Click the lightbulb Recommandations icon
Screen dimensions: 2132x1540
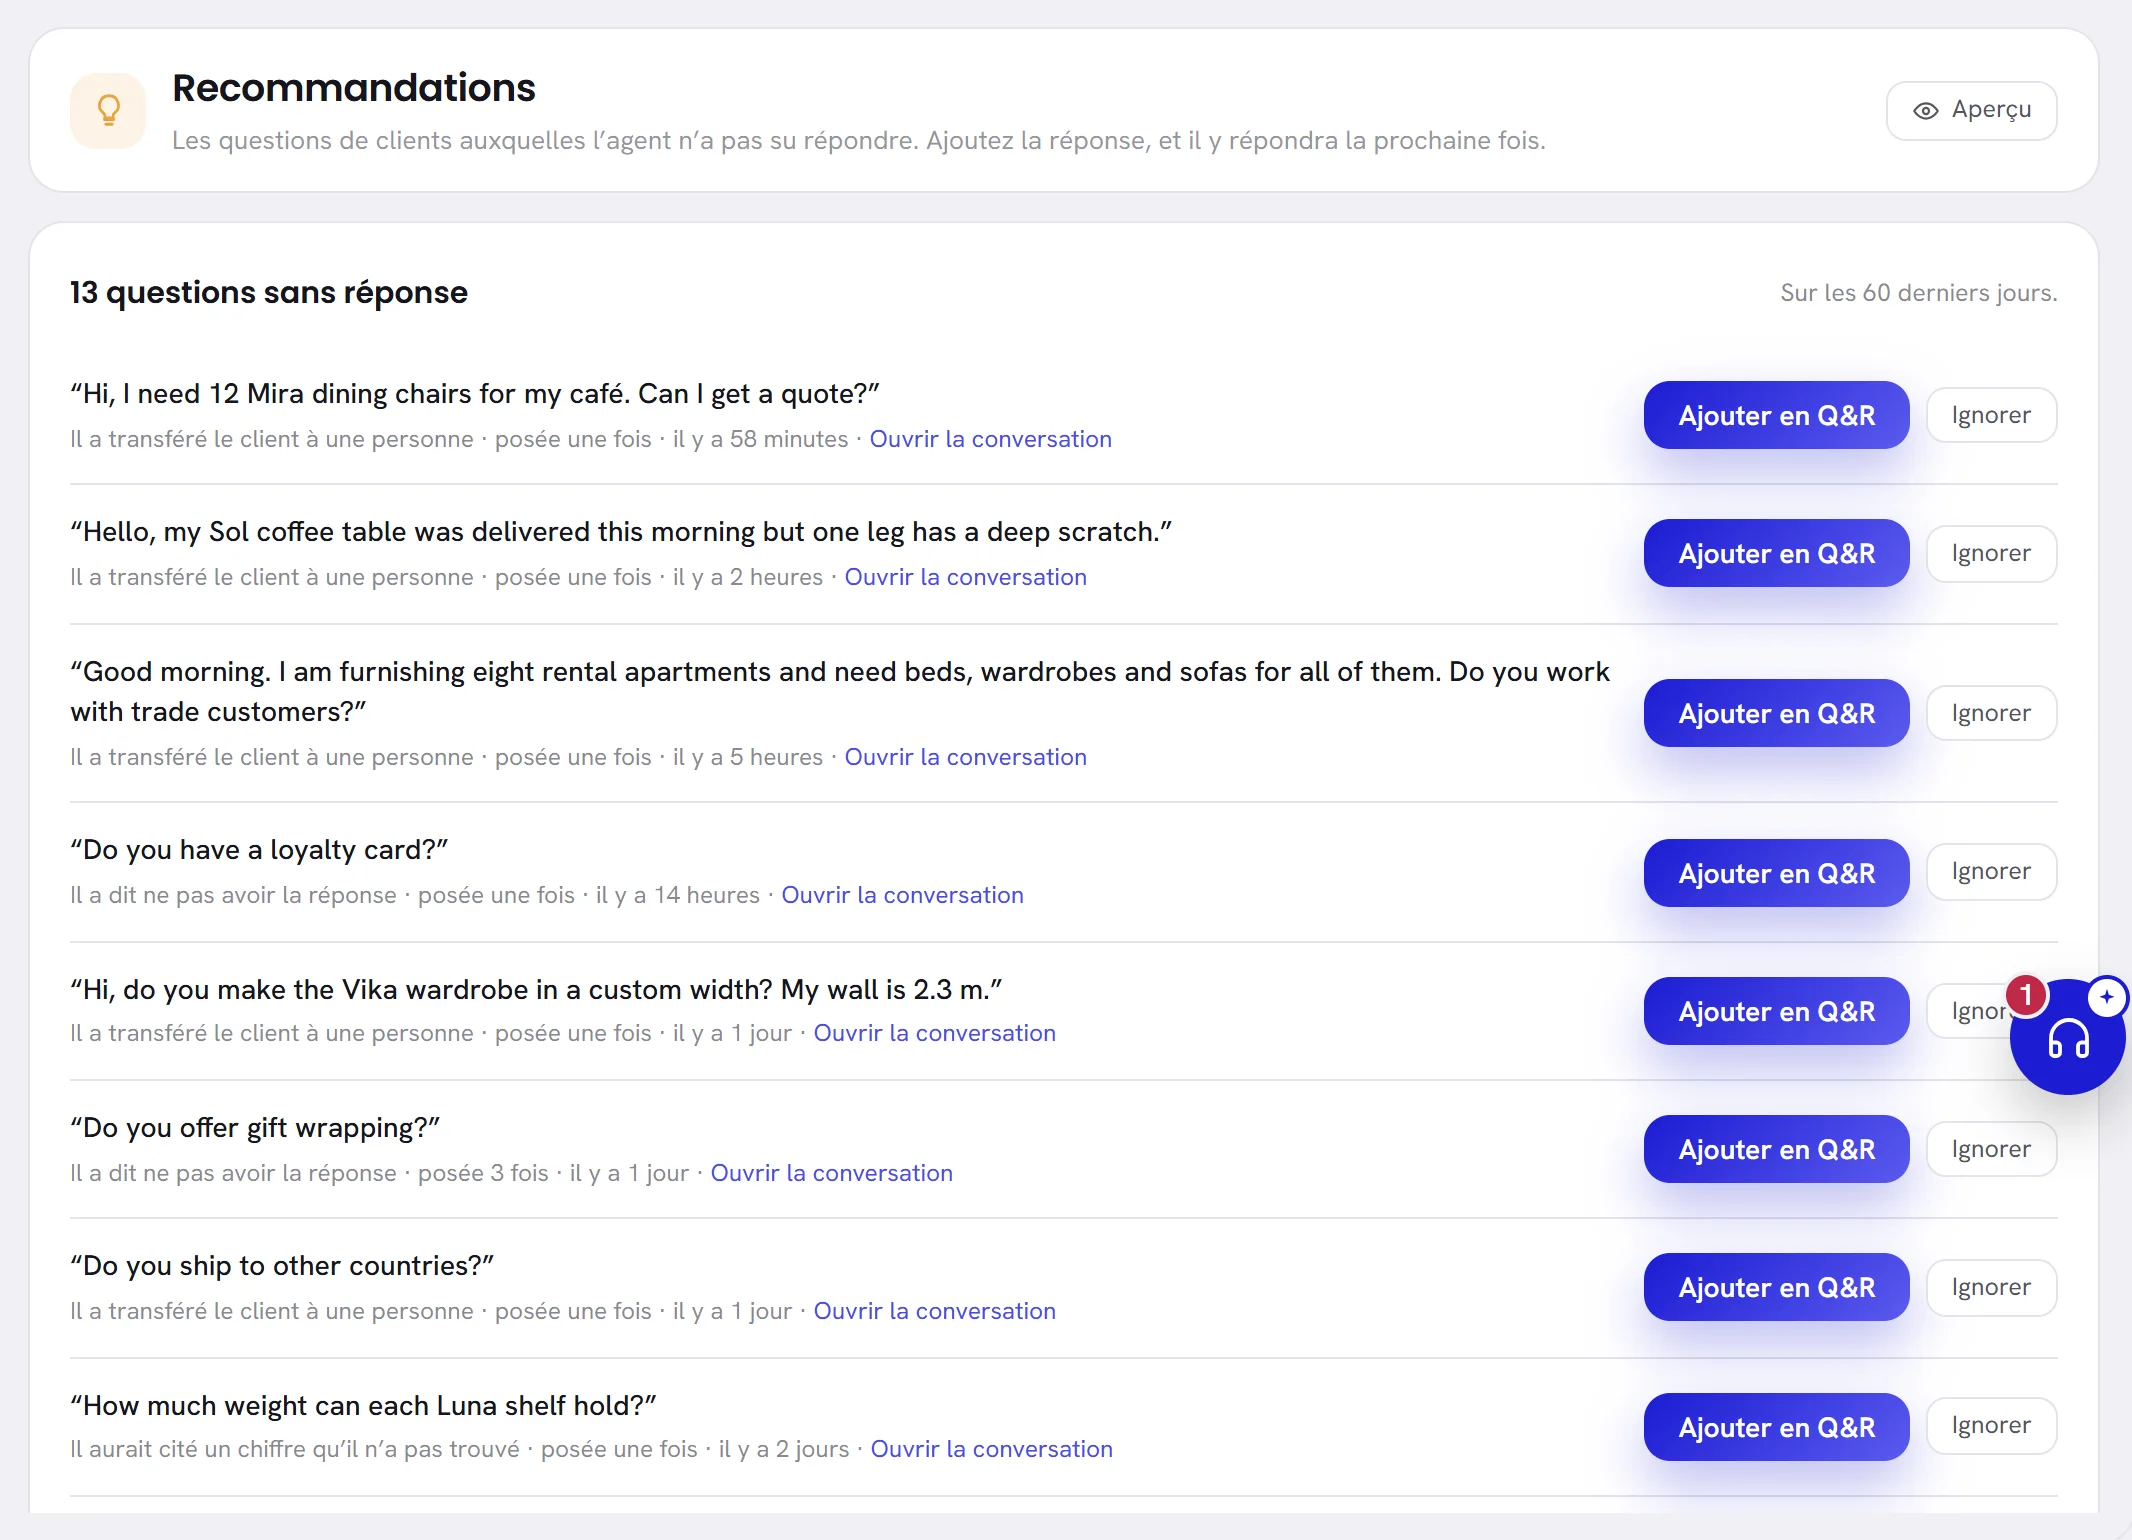tap(108, 110)
